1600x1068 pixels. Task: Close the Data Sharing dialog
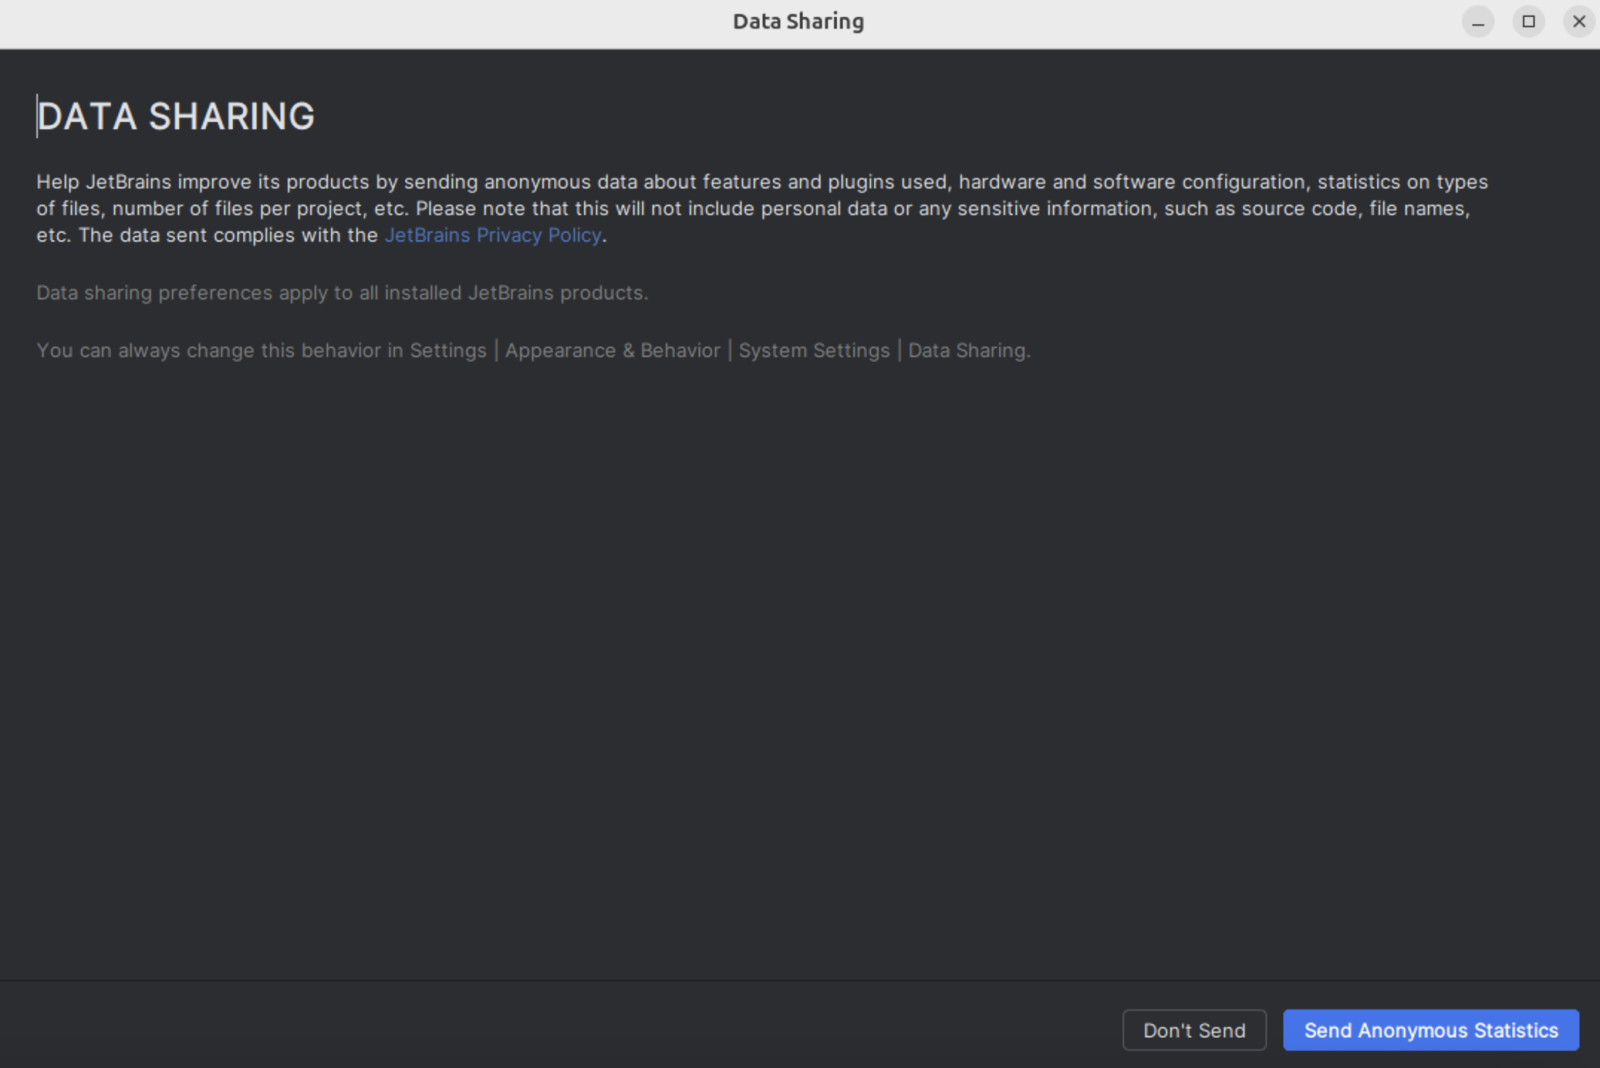click(1579, 21)
